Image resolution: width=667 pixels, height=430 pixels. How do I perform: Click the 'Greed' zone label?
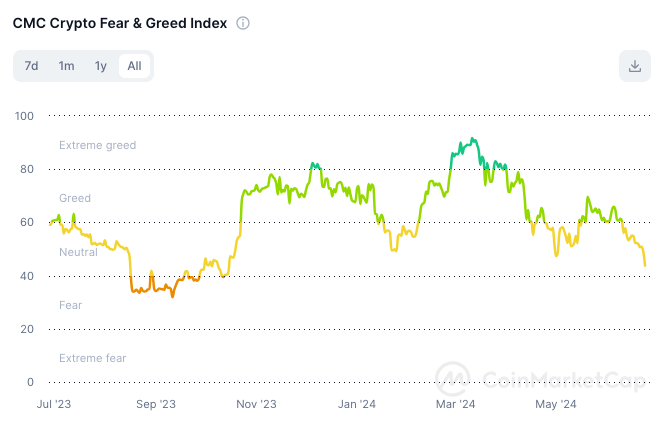[x=75, y=198]
